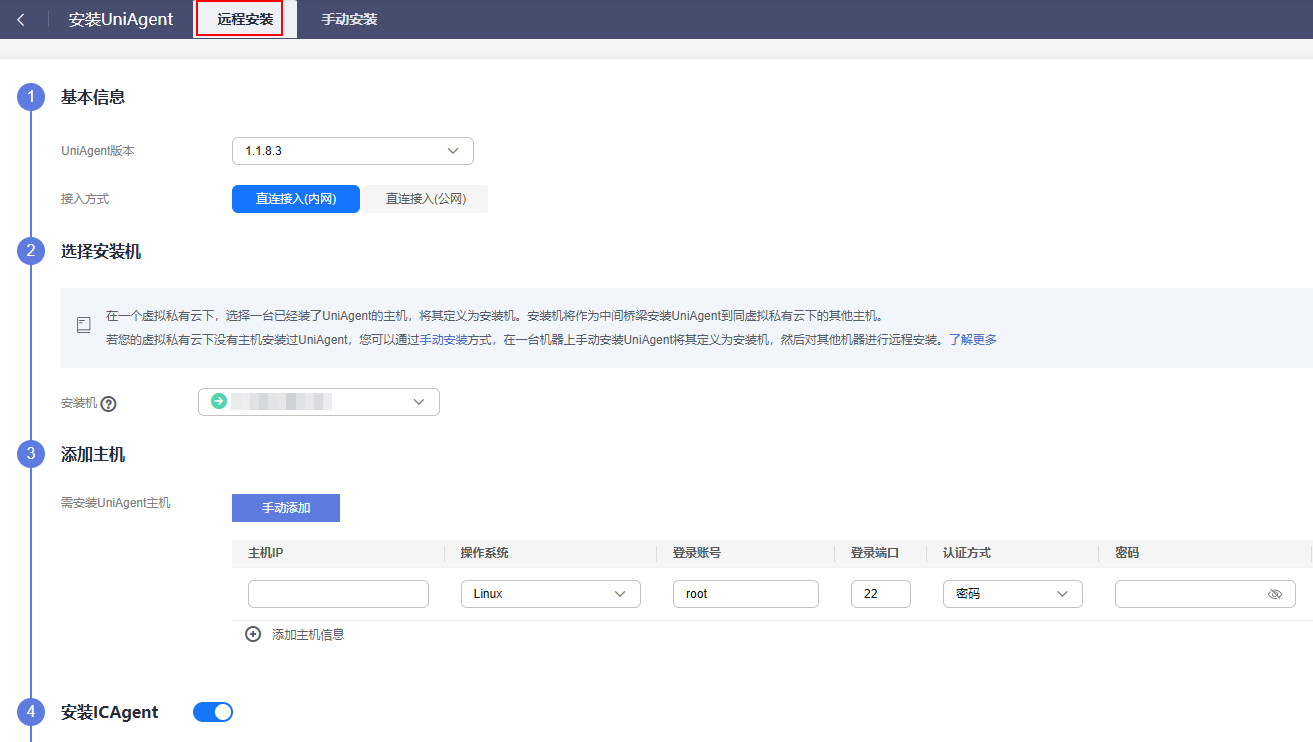This screenshot has height=742, width=1313.
Task: Toggle the 安装ICAgent switch
Action: tap(213, 712)
